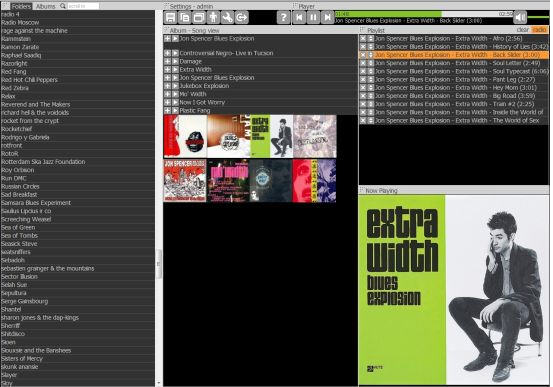
Task: Open the help question mark icon
Action: pyautogui.click(x=283, y=17)
